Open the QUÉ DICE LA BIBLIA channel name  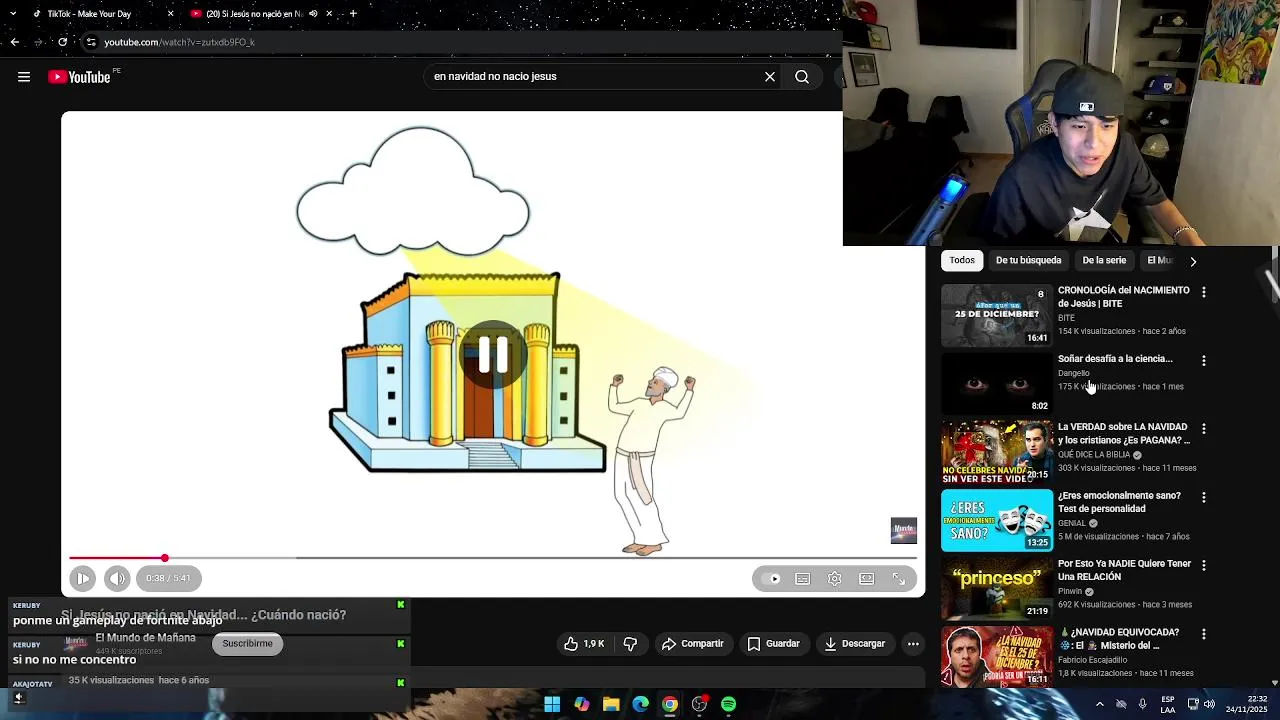tap(1094, 455)
